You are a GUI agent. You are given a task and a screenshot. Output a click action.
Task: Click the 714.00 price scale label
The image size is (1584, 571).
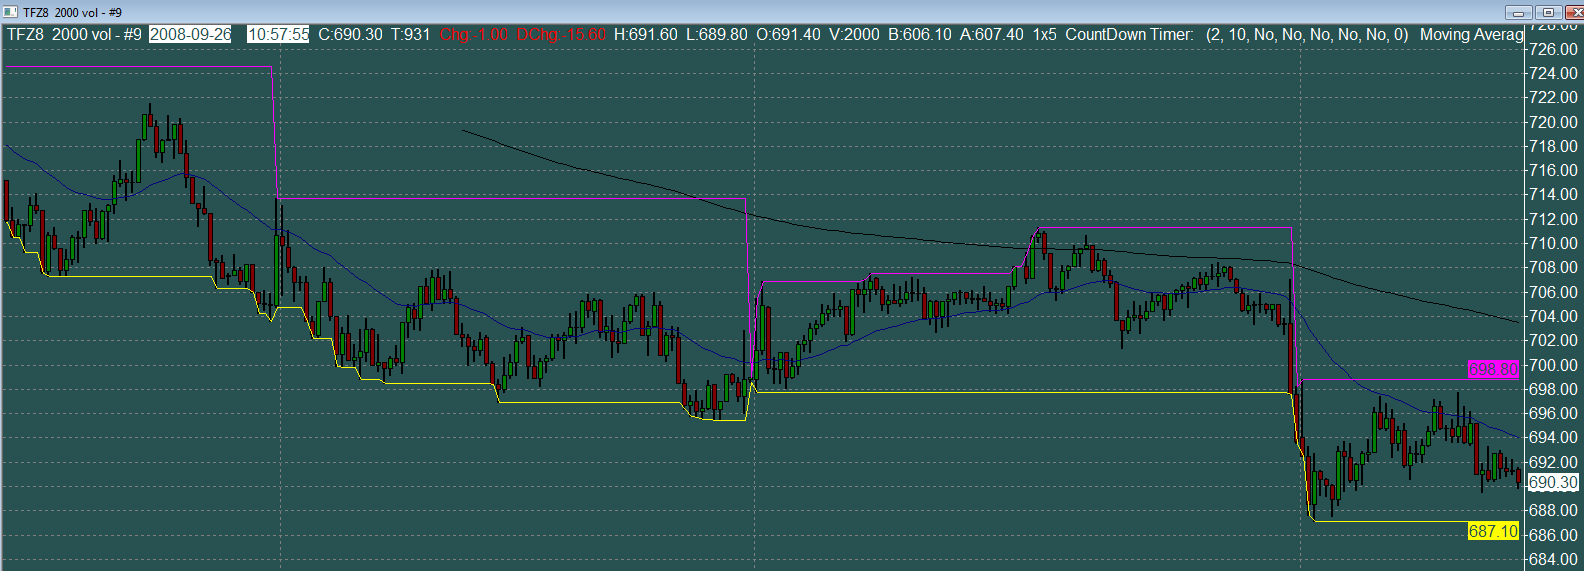(x=1554, y=194)
